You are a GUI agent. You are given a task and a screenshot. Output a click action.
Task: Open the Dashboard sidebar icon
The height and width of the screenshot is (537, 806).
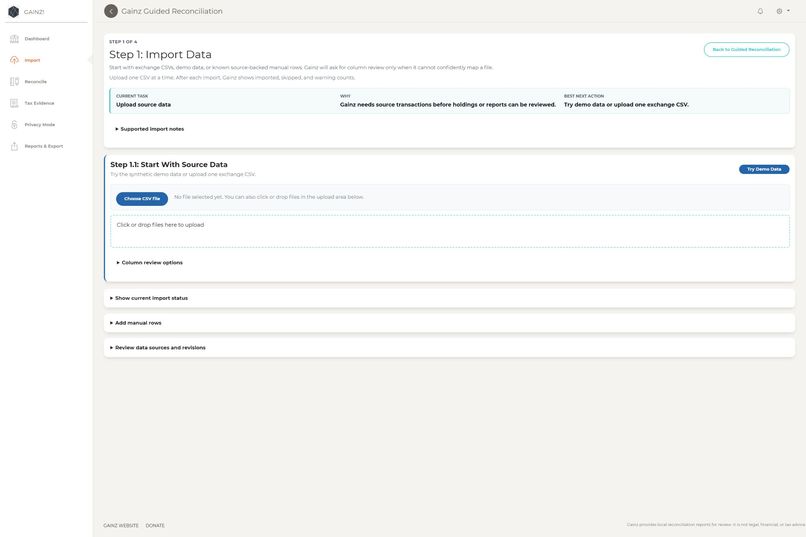(14, 39)
